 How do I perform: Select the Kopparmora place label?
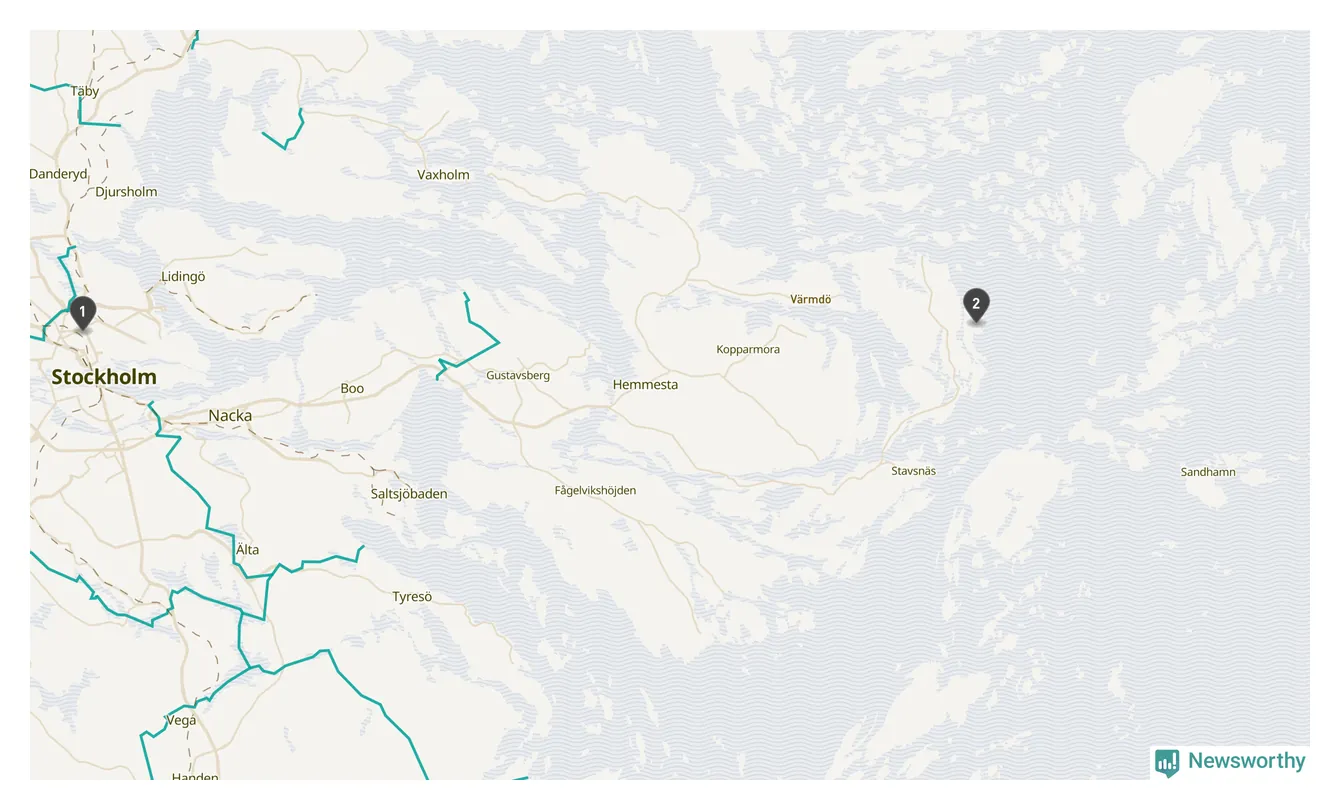click(748, 350)
